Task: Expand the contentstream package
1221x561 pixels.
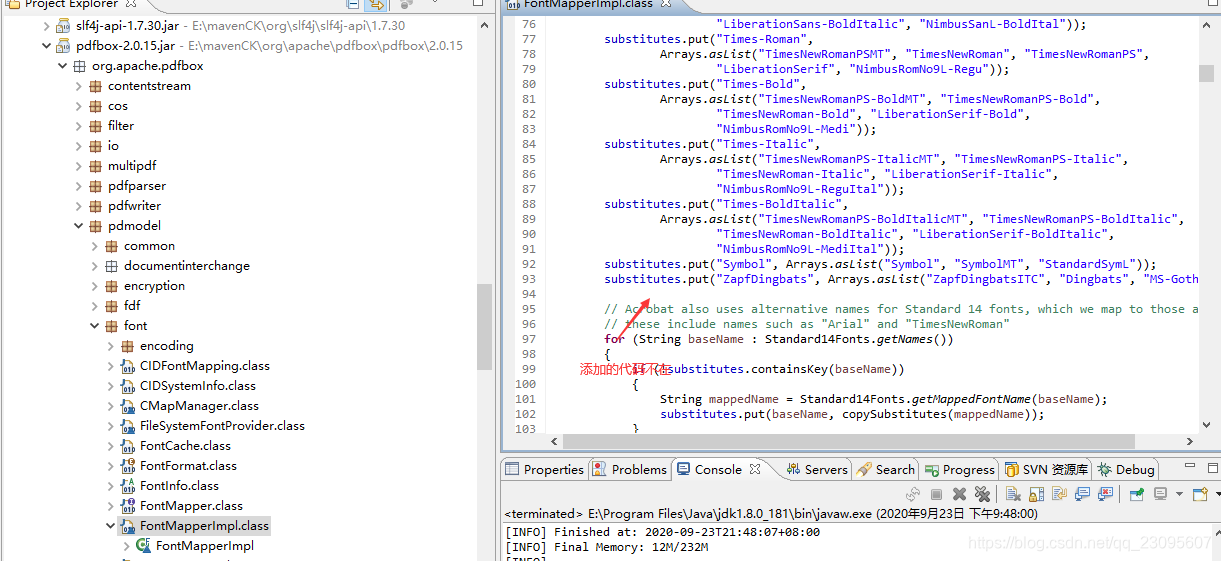Action: click(78, 86)
